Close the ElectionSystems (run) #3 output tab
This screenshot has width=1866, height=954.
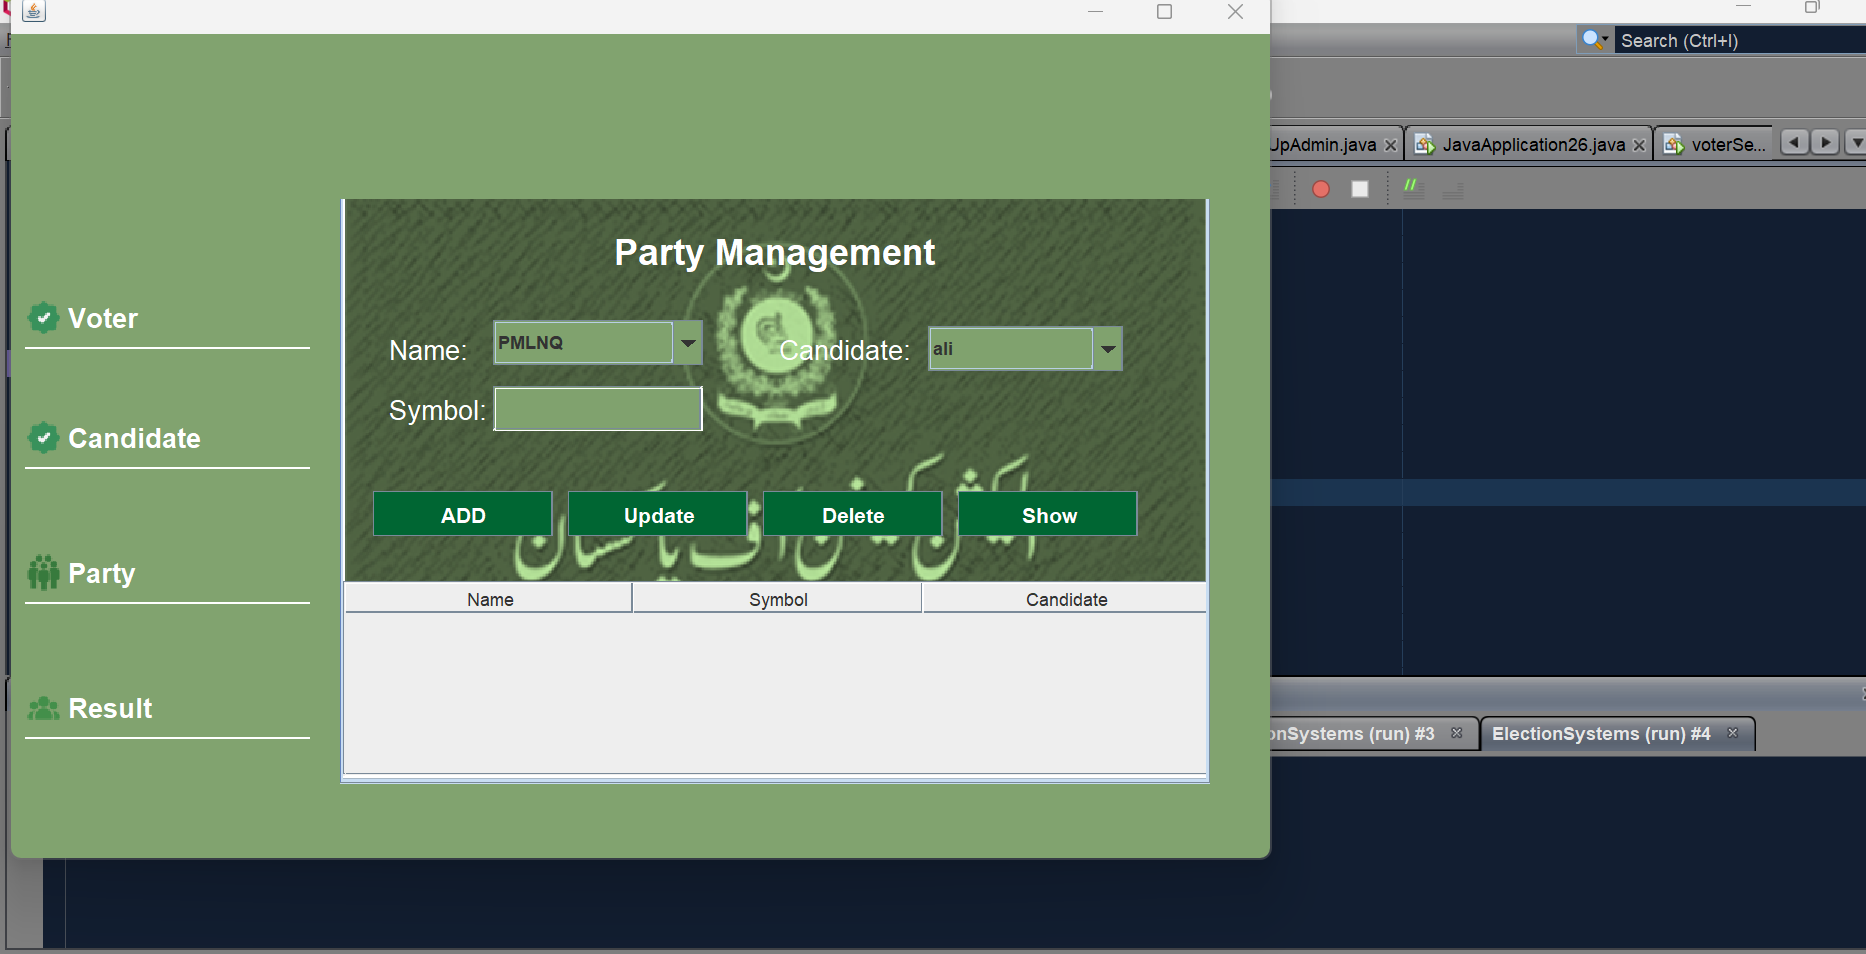[x=1457, y=733]
